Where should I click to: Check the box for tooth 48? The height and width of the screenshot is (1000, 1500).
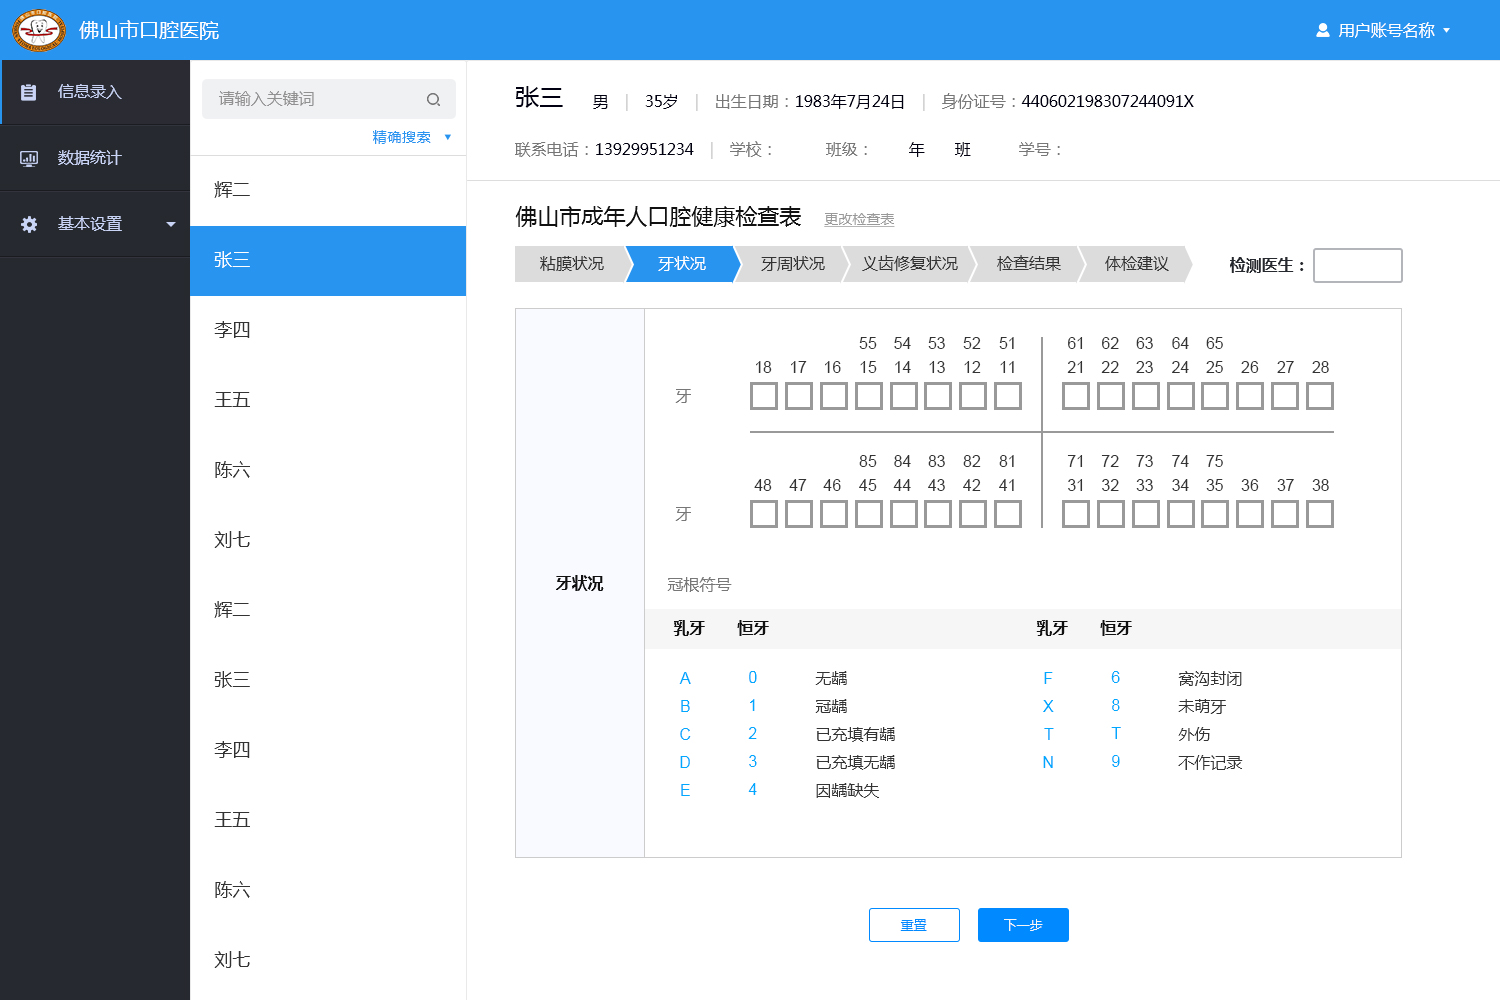click(764, 514)
